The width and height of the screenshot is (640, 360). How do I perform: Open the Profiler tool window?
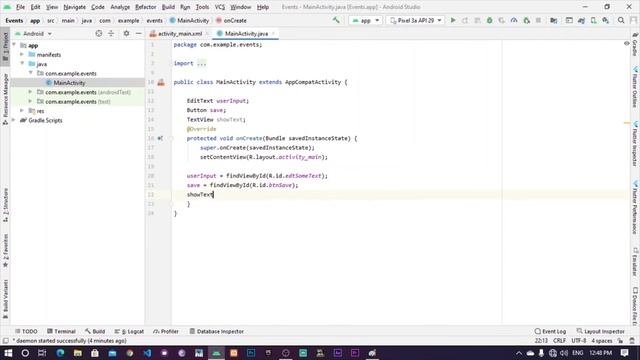[166, 331]
